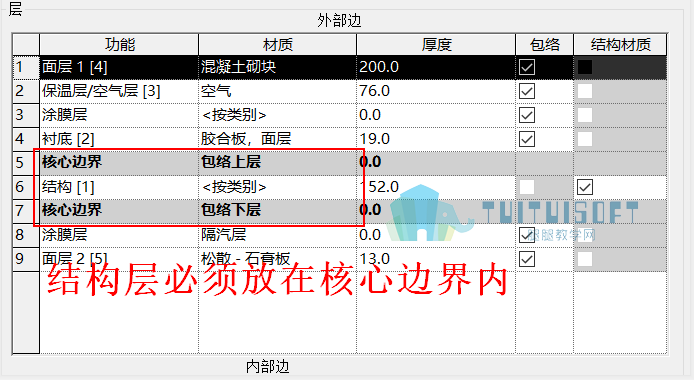Toggle the disabled wrap checkbox in 结构 [1] row
The height and width of the screenshot is (380, 694).
(527, 187)
